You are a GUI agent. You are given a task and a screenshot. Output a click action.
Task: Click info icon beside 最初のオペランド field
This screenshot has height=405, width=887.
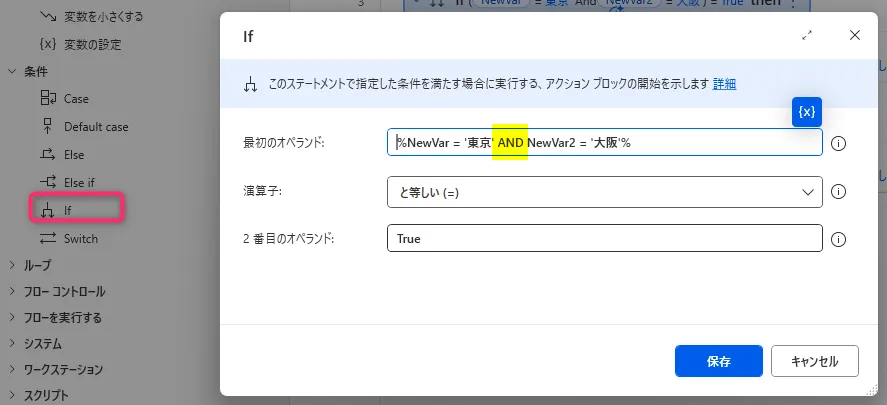point(839,143)
